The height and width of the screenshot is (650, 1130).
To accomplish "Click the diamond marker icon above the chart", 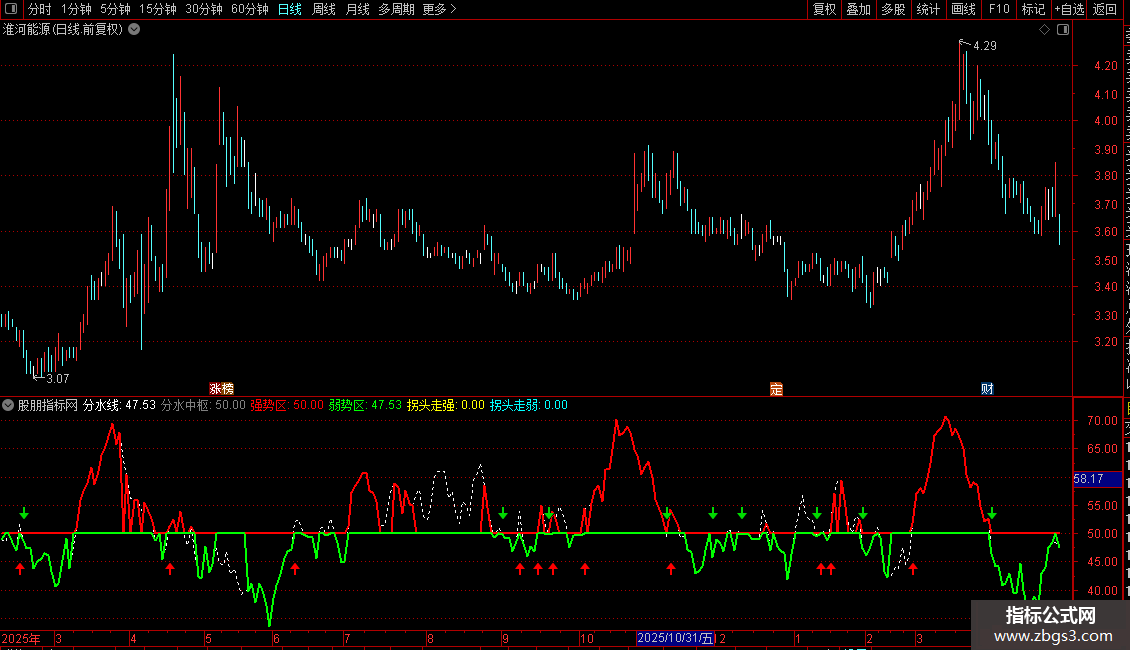I will [1044, 30].
